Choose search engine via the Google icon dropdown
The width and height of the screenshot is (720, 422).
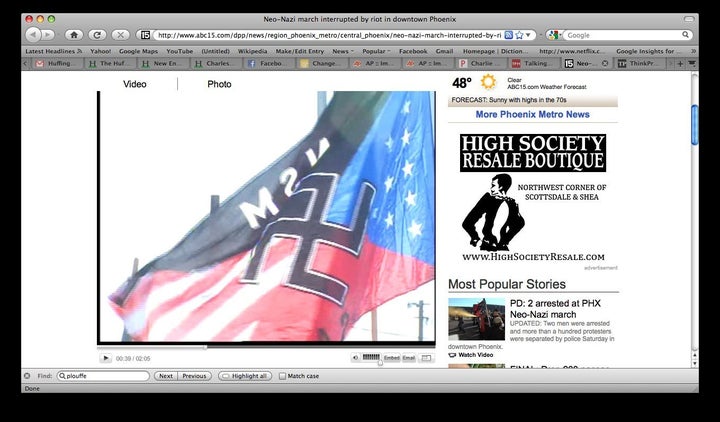click(x=554, y=35)
